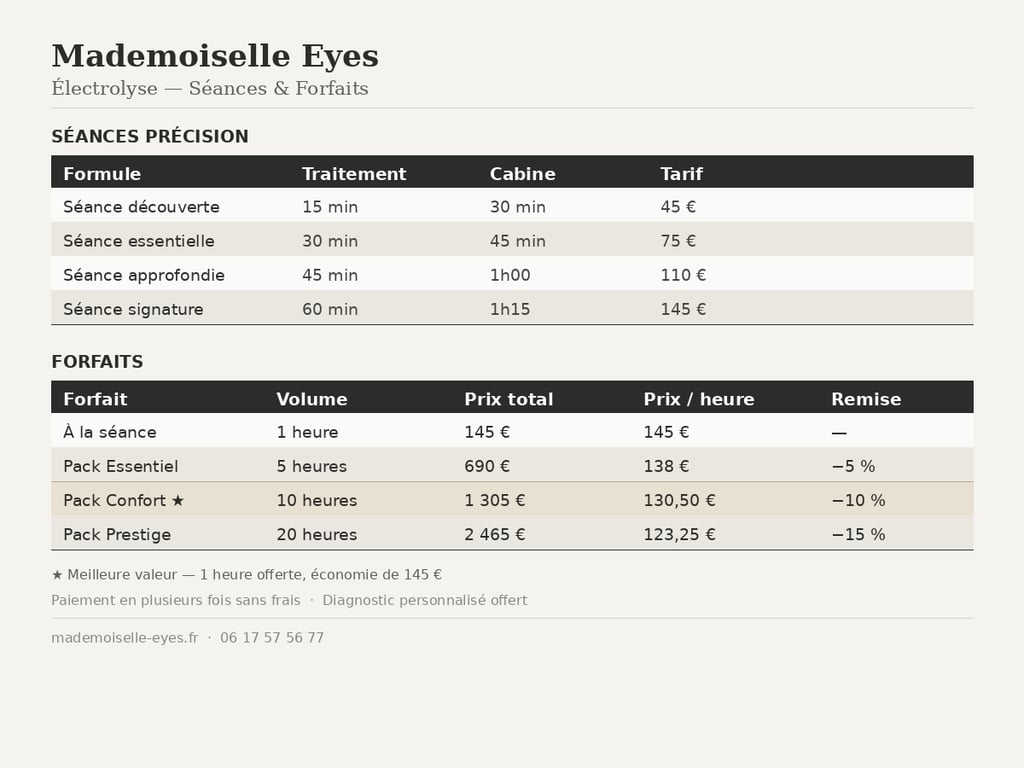Click the −10 % discount value
Viewport: 1024px width, 768px height.
[x=858, y=500]
